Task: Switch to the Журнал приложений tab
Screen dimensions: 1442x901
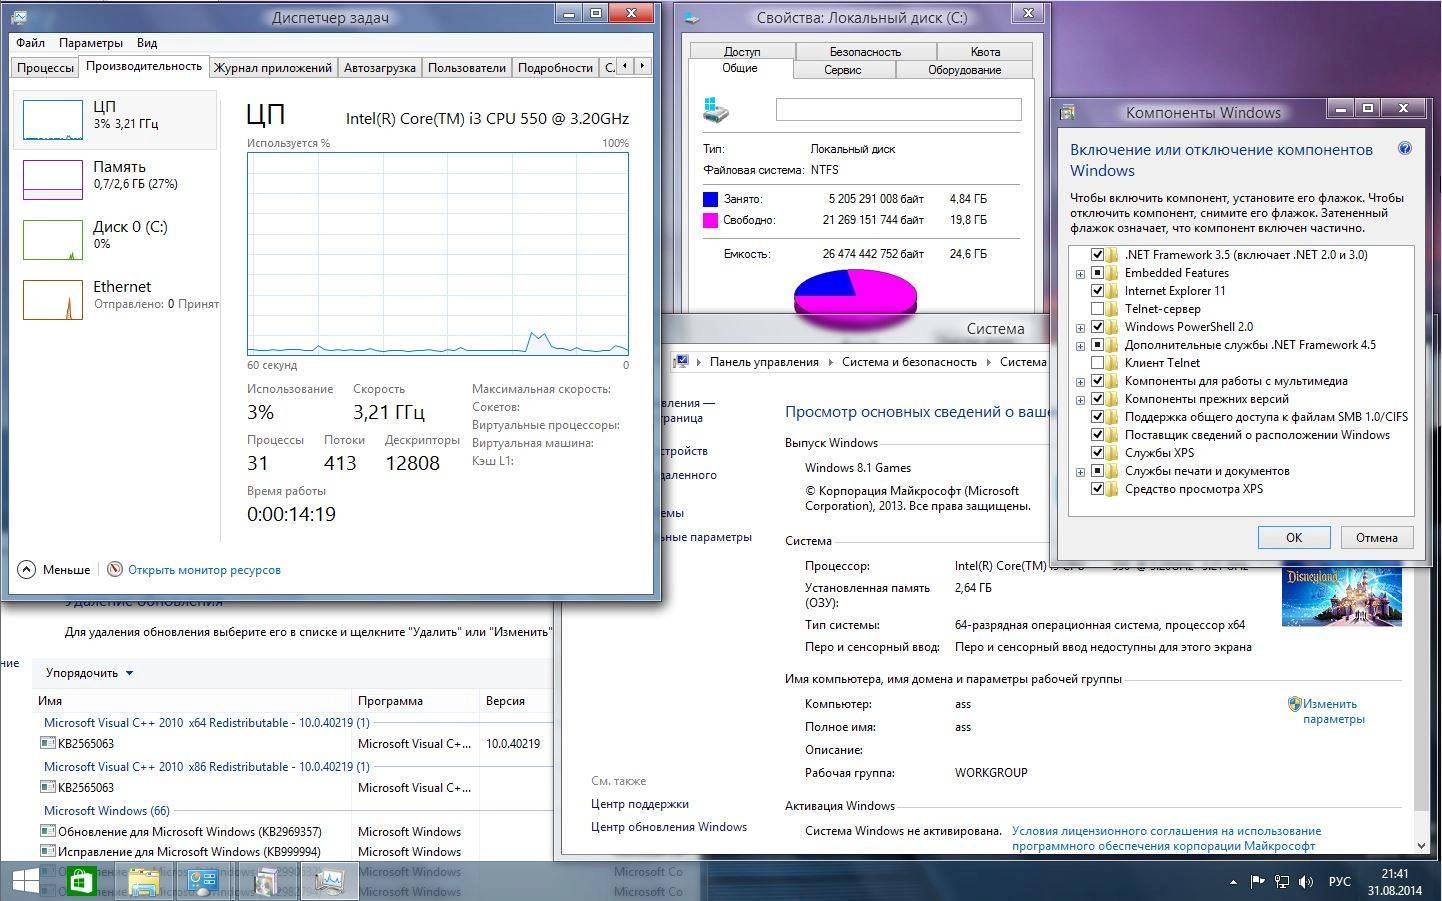Action: click(x=272, y=67)
